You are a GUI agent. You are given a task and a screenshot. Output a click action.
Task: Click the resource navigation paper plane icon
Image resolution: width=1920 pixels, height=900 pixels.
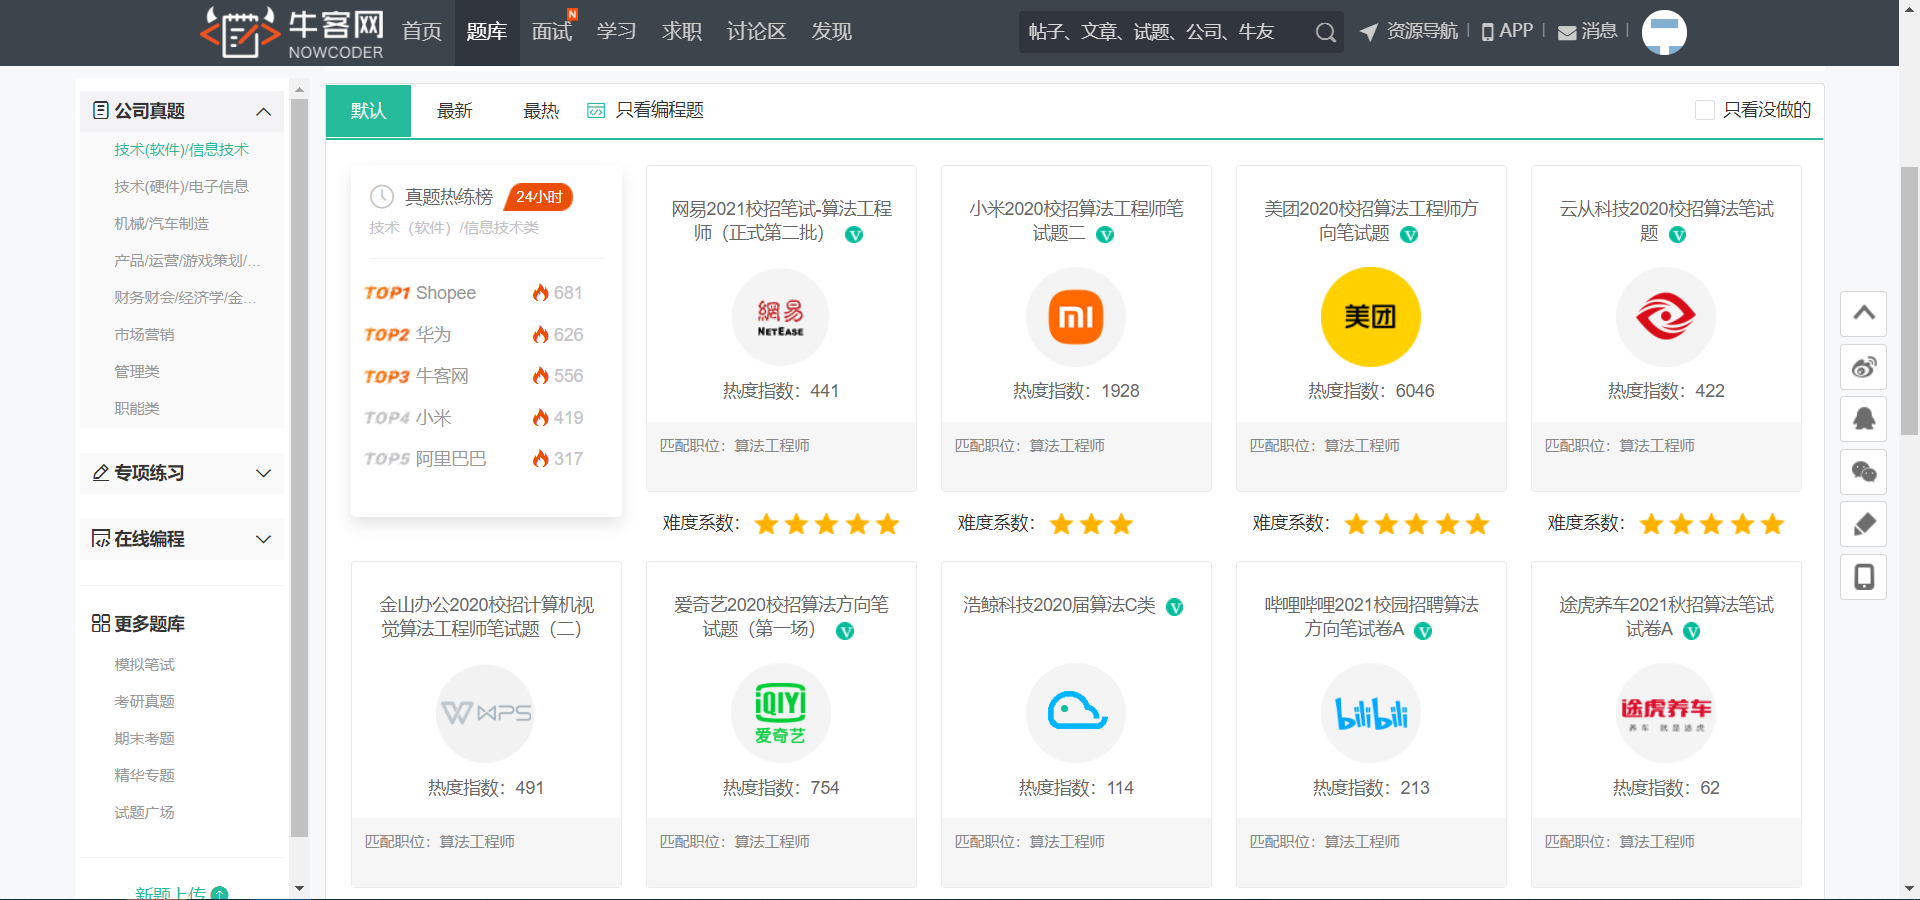1369,32
